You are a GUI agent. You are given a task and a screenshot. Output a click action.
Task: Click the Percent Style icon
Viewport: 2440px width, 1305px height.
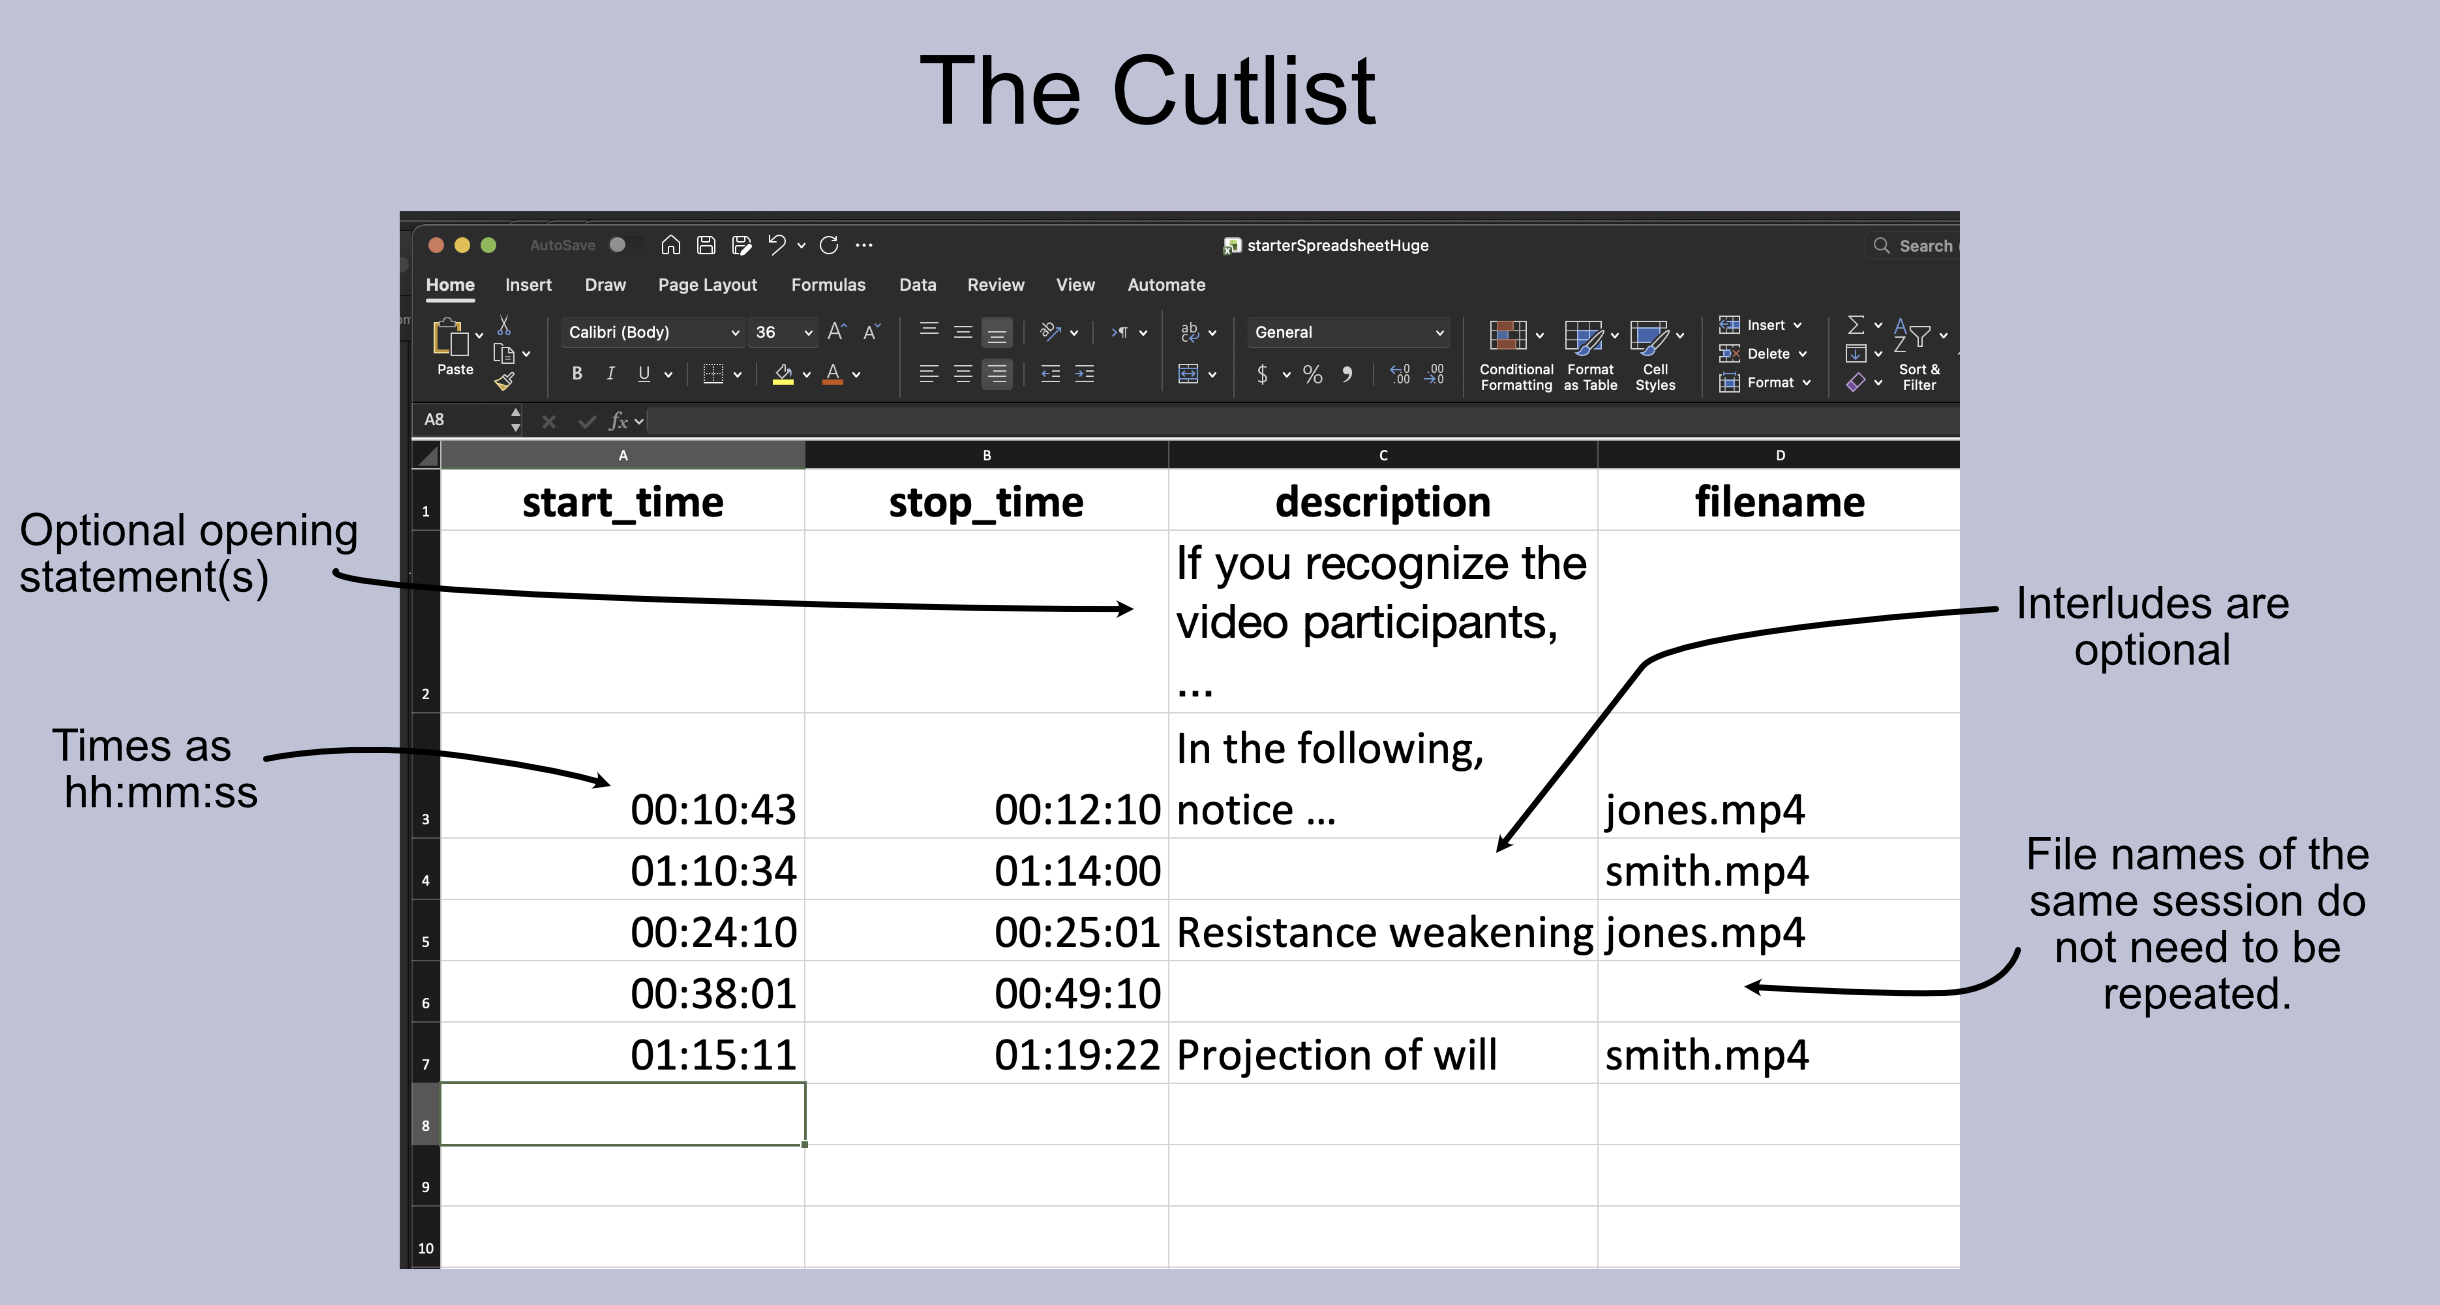[x=1313, y=375]
